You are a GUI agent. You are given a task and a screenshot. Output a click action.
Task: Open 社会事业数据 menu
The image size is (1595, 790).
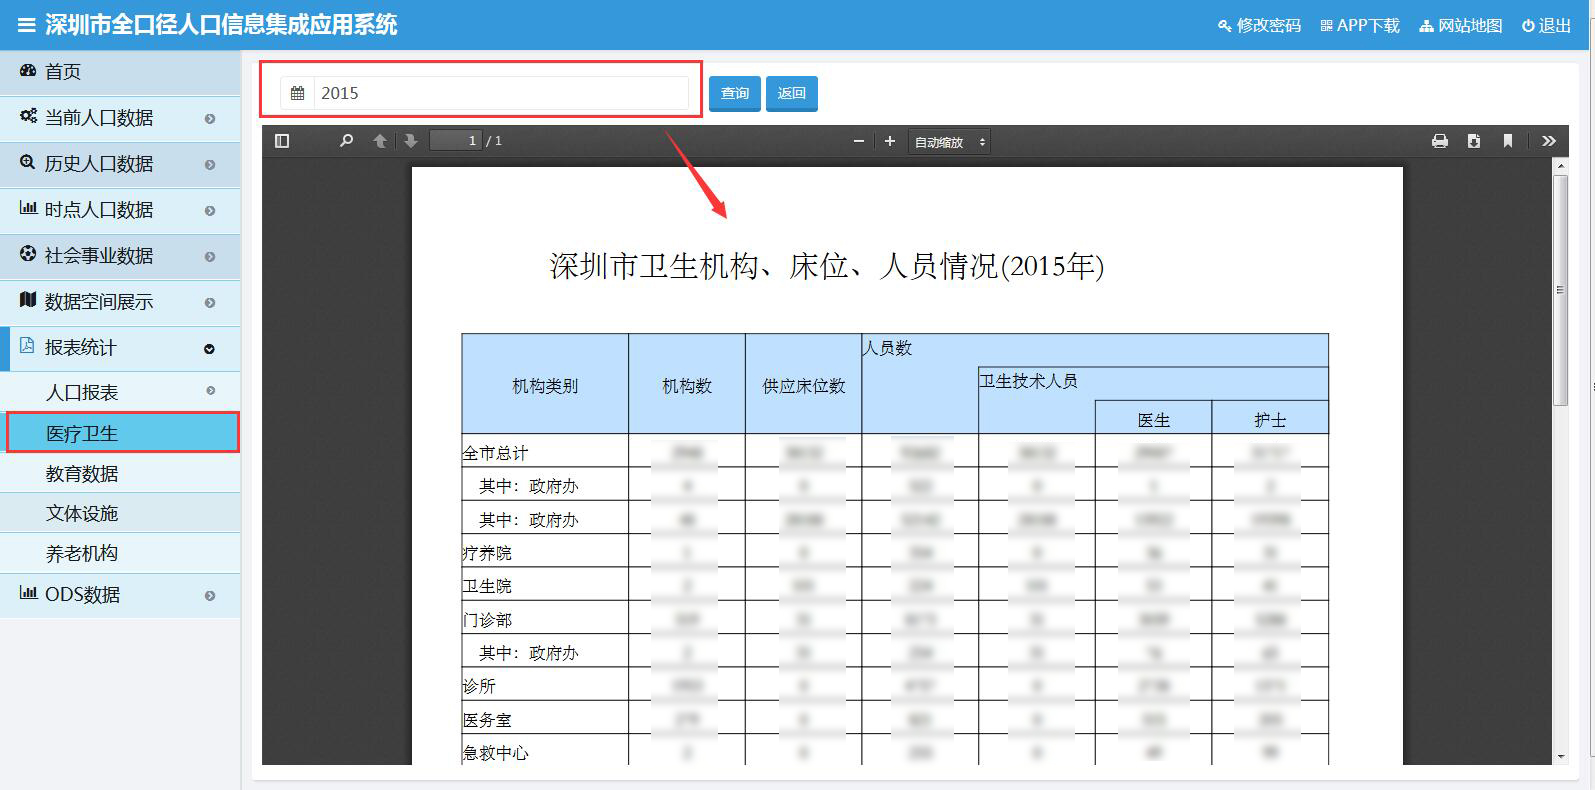tap(120, 256)
